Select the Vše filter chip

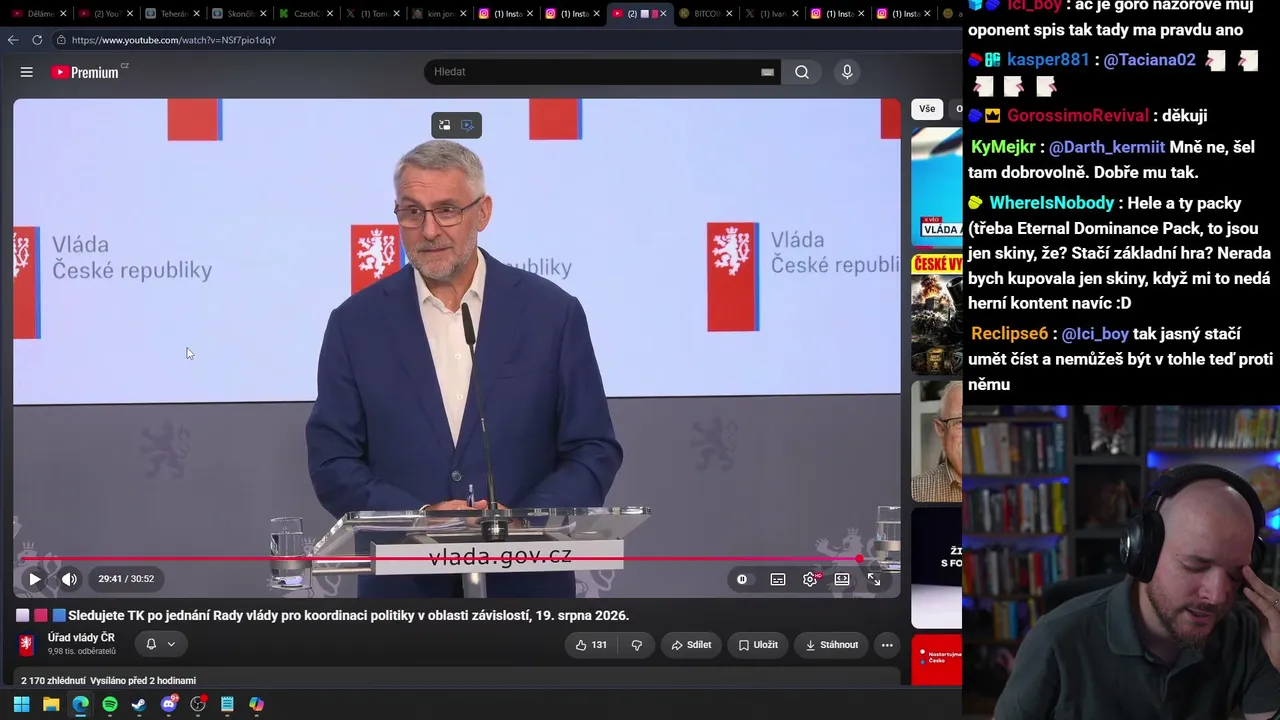(x=927, y=109)
